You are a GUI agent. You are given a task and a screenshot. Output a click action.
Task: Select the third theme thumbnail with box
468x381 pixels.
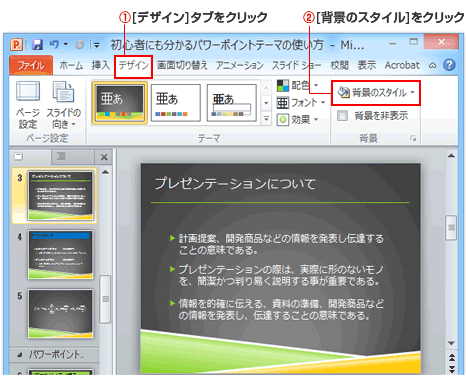tap(232, 103)
